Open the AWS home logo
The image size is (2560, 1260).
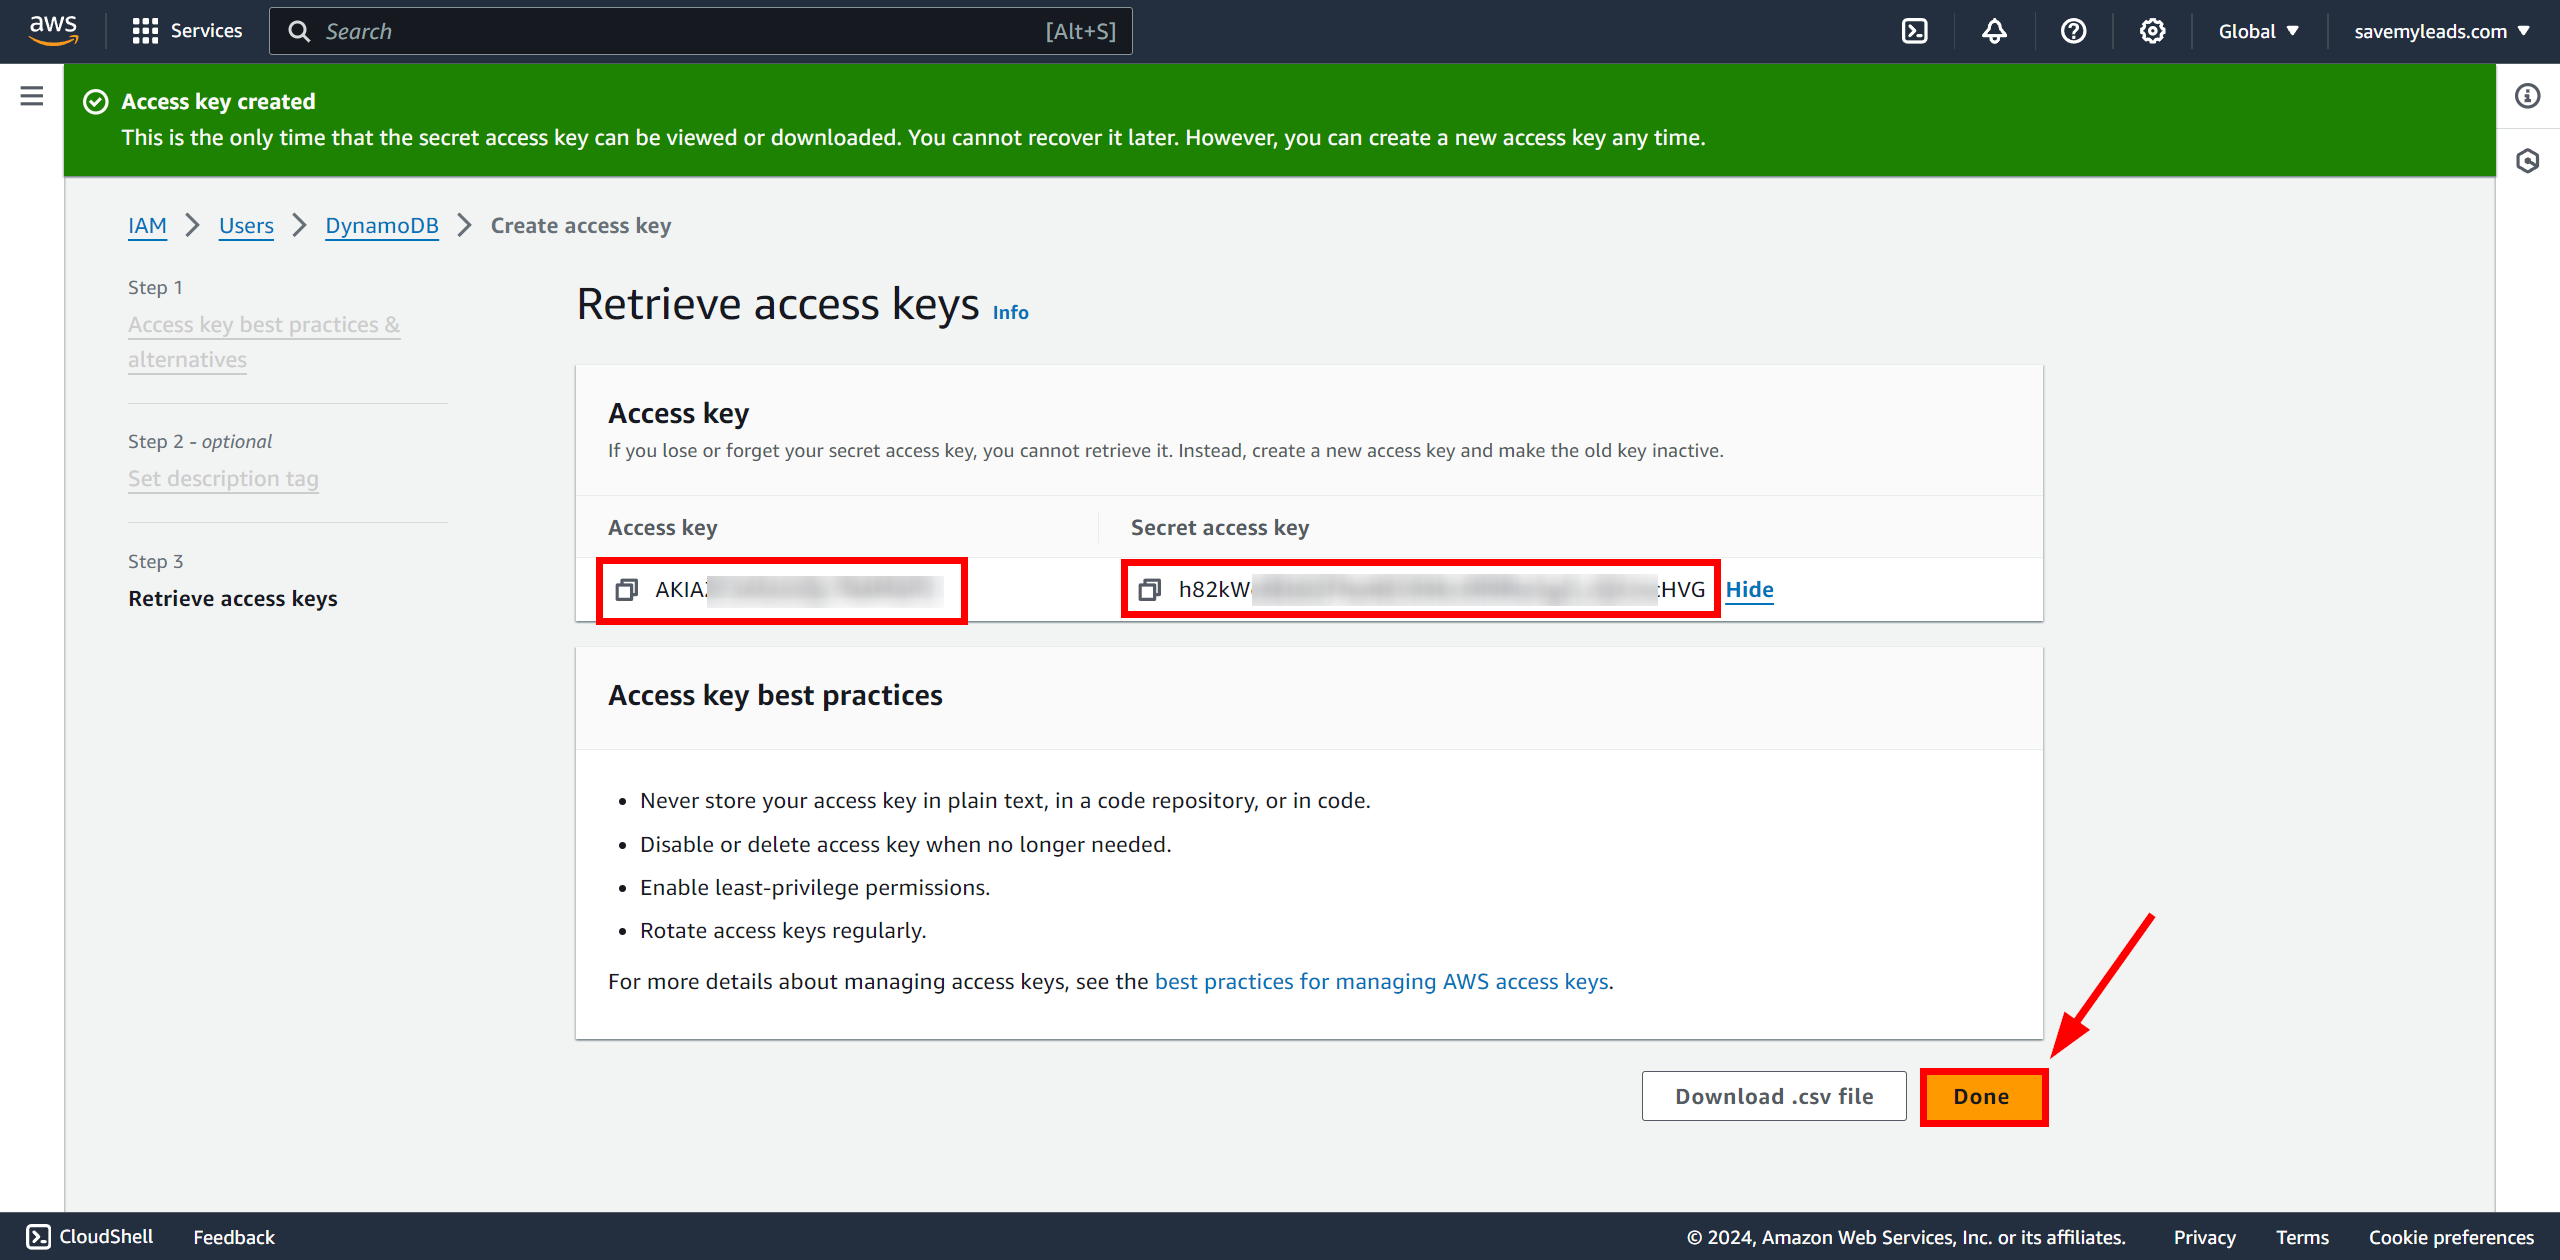click(53, 31)
